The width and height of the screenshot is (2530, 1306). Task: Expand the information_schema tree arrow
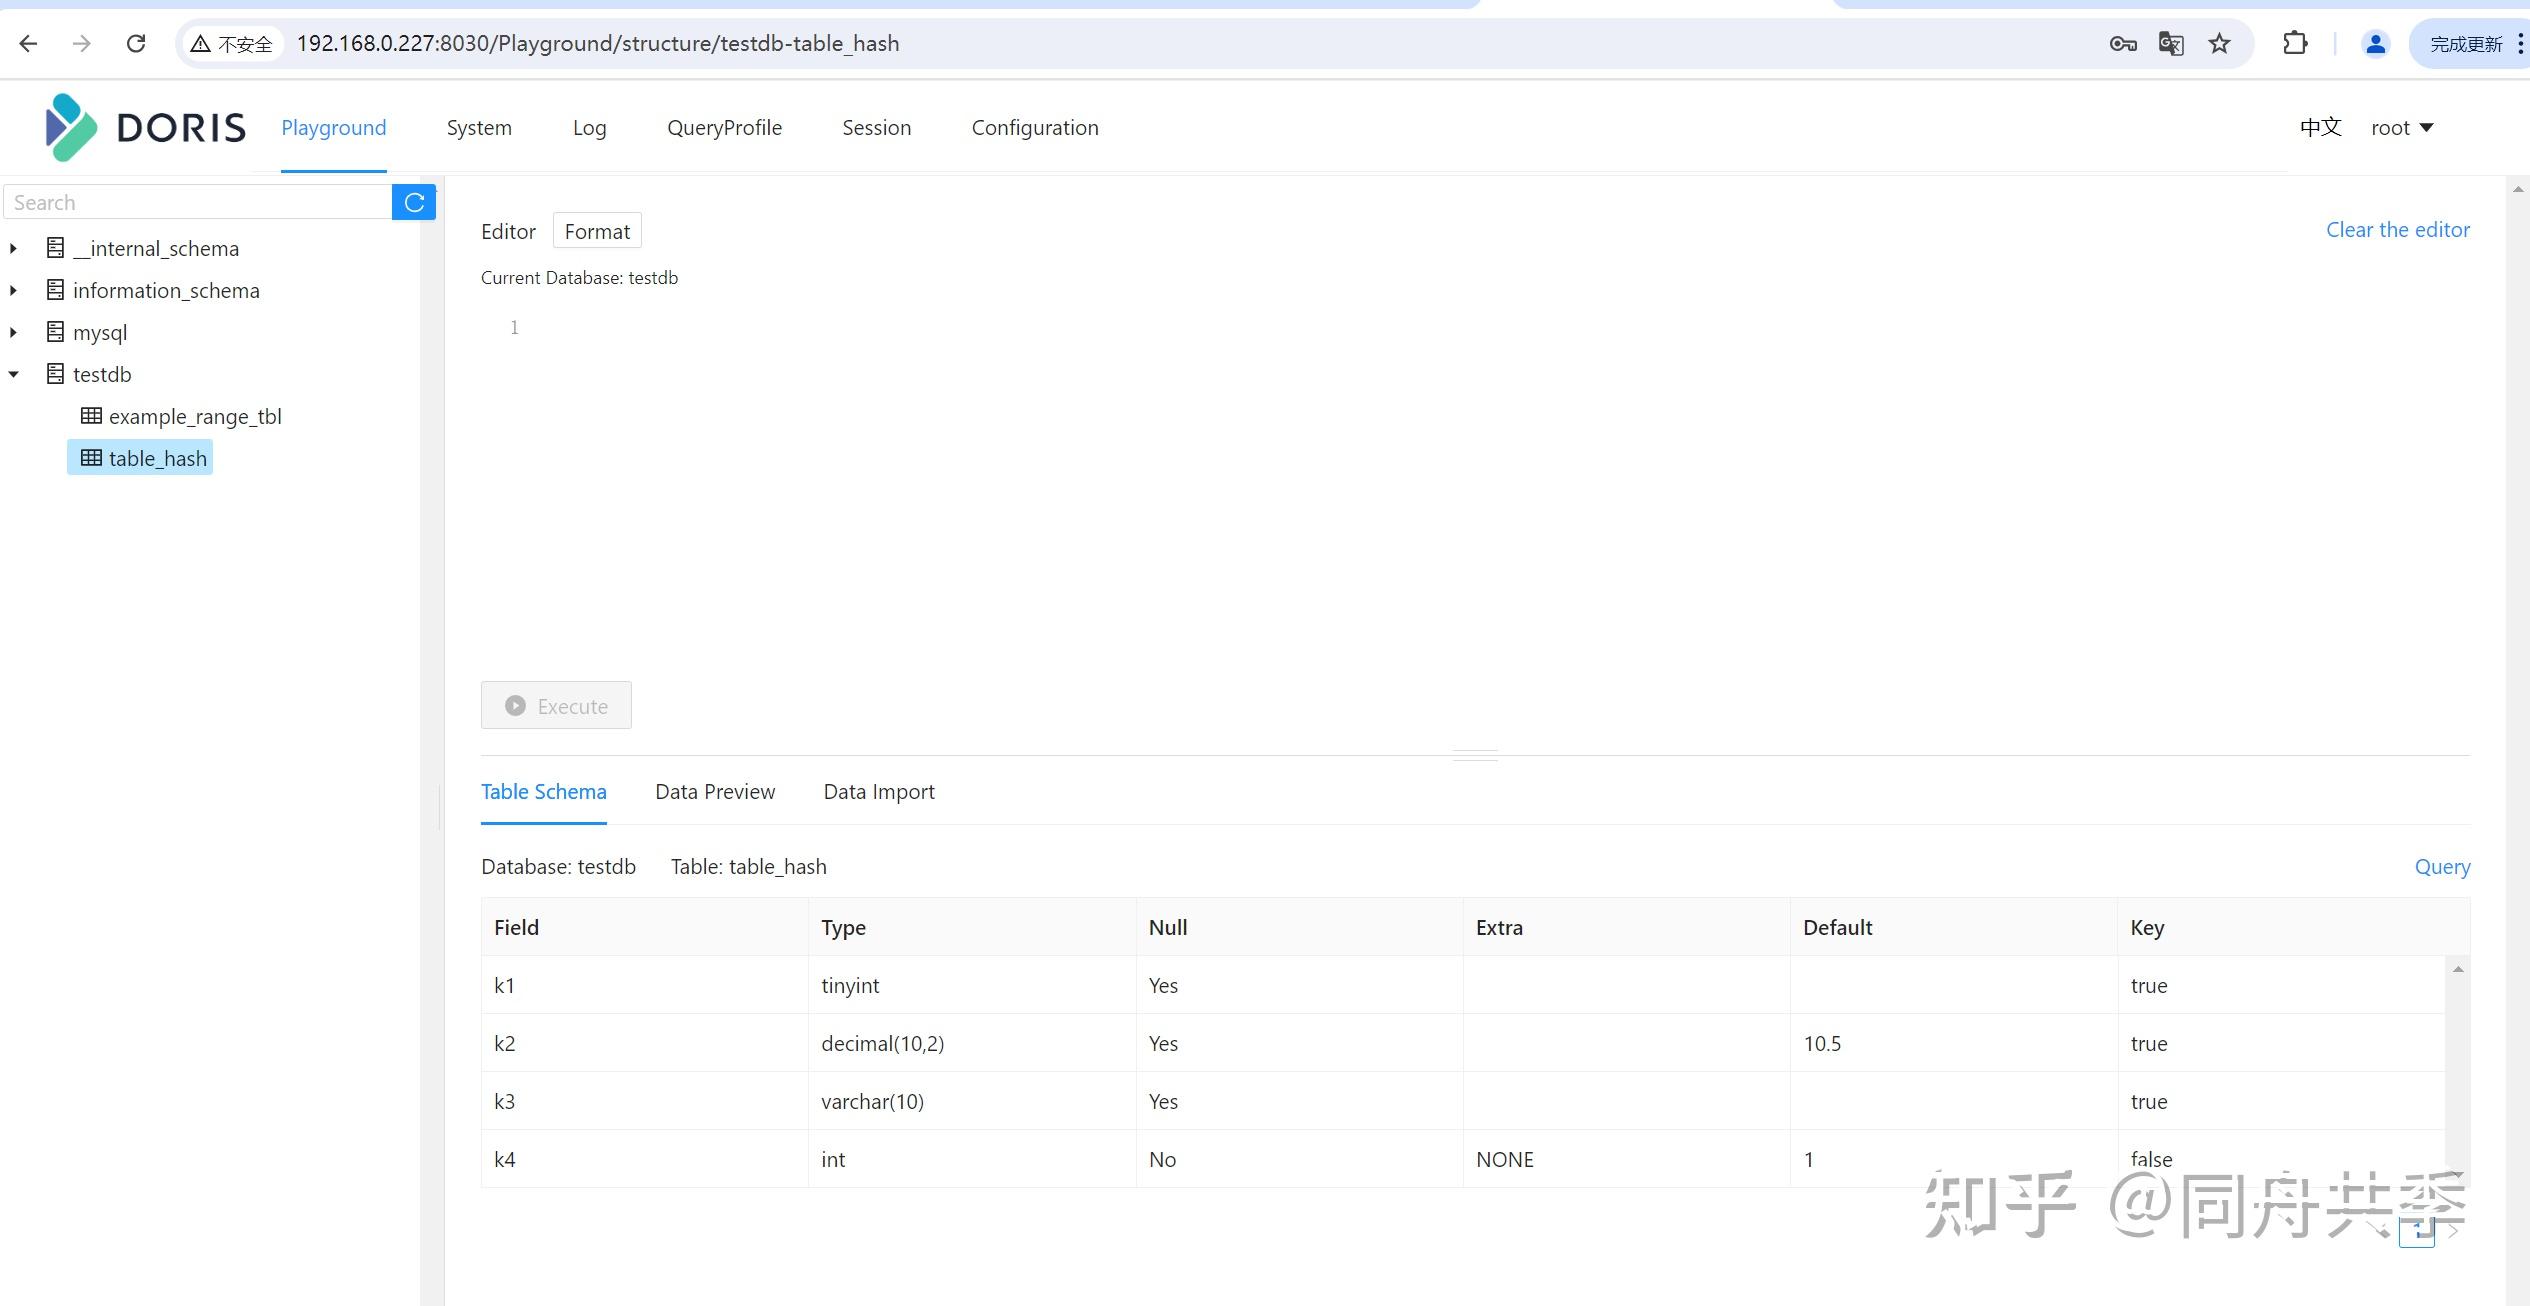coord(13,290)
